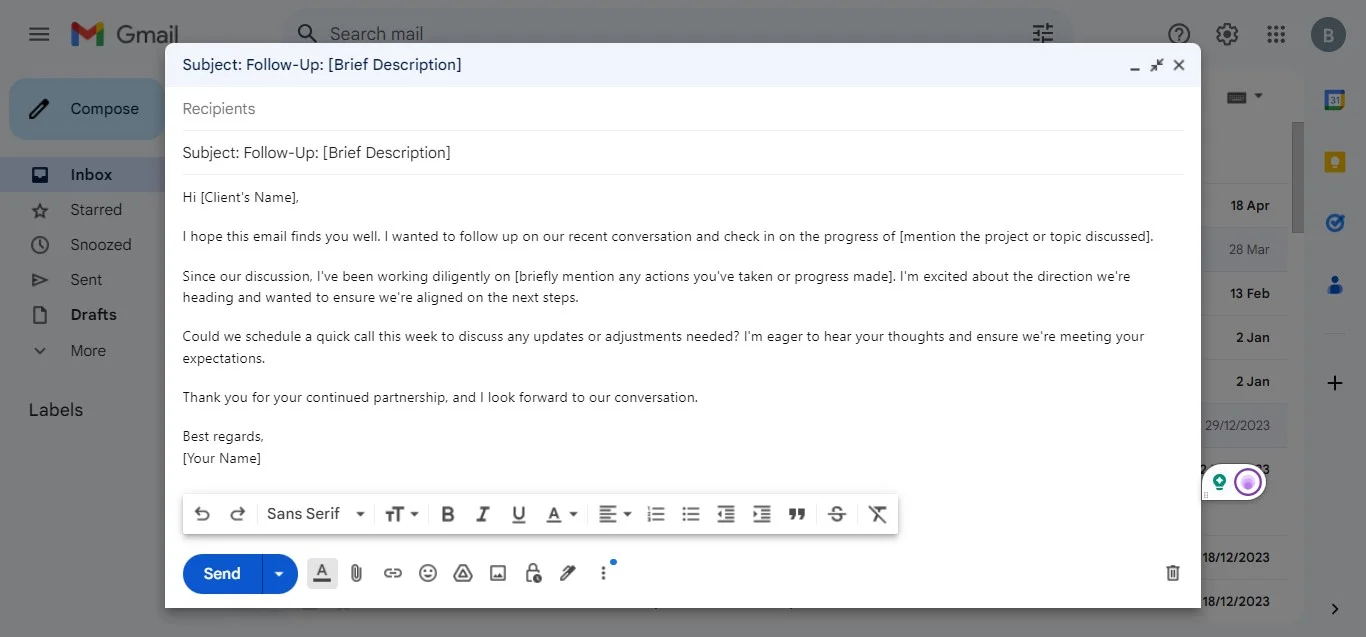Toggle bold formatting

coord(448,514)
